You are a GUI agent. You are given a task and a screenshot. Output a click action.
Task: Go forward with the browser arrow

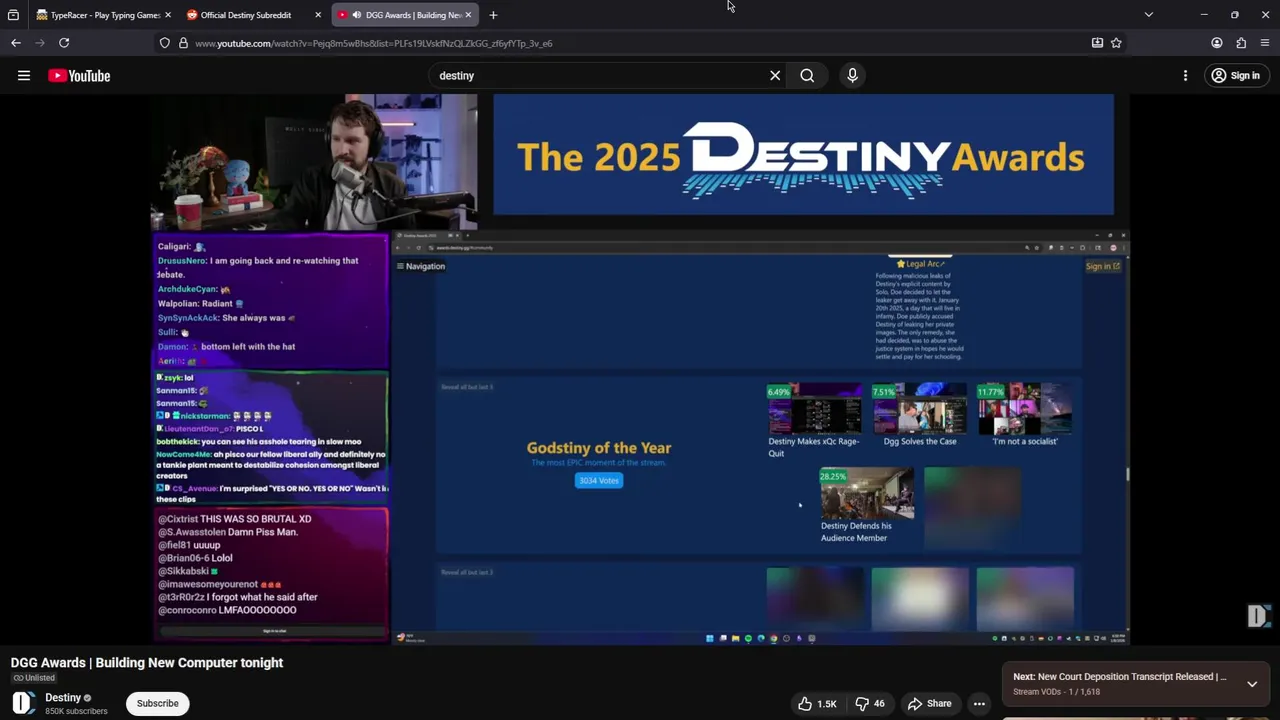(x=40, y=43)
